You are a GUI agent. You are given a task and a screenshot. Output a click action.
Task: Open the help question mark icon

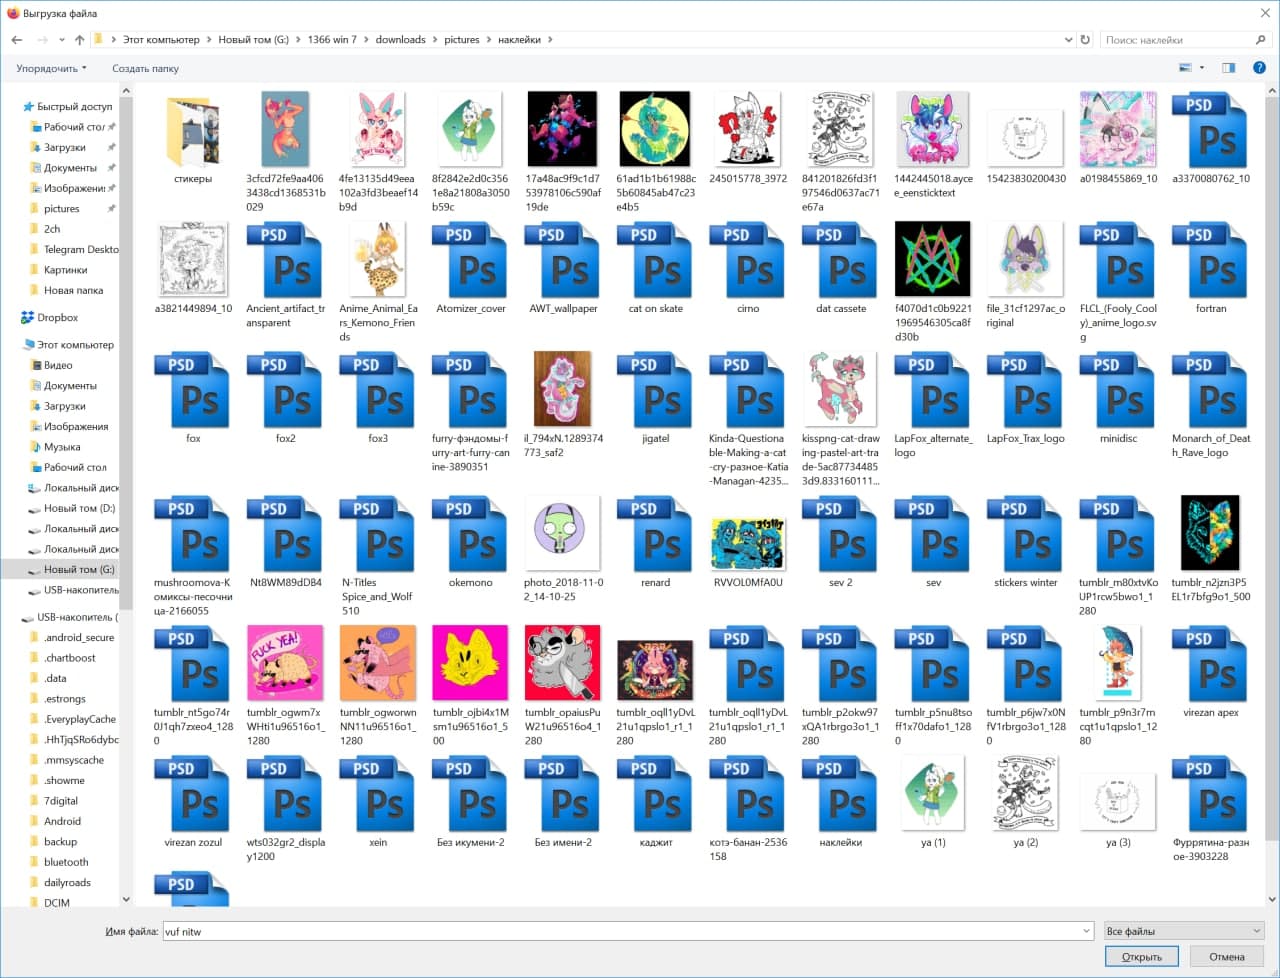point(1259,68)
